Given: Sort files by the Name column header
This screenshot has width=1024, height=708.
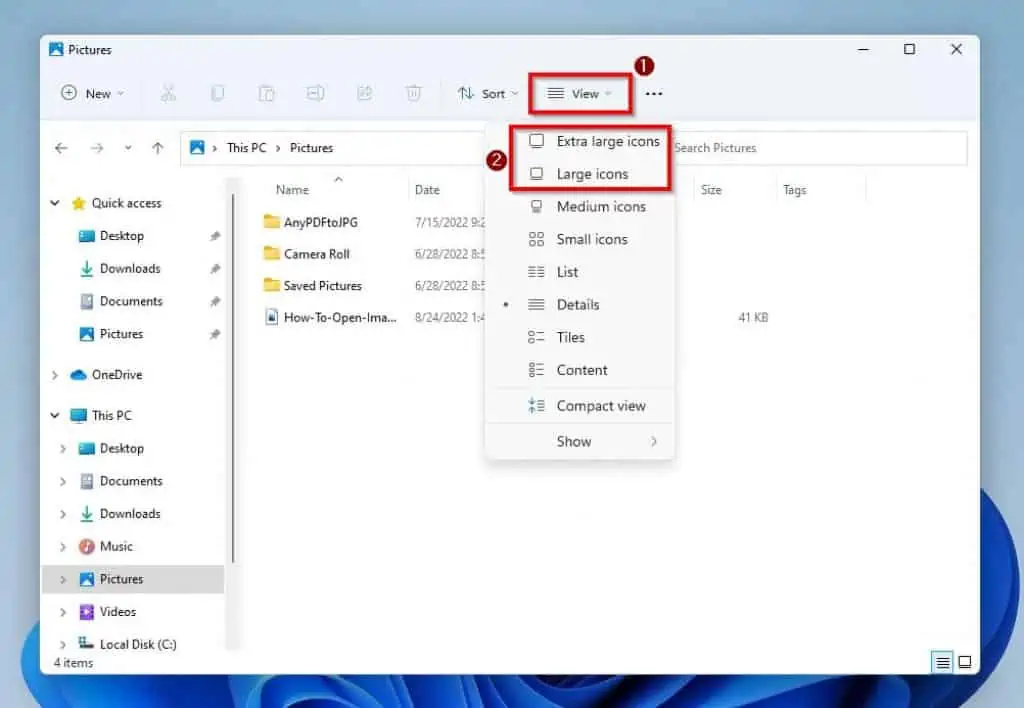Looking at the screenshot, I should click(x=292, y=190).
